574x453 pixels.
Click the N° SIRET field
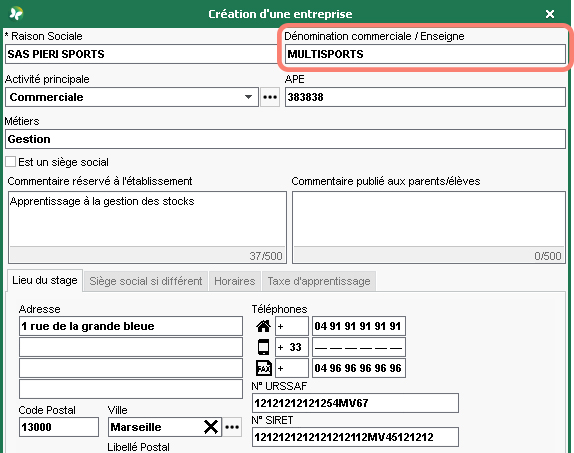point(355,437)
